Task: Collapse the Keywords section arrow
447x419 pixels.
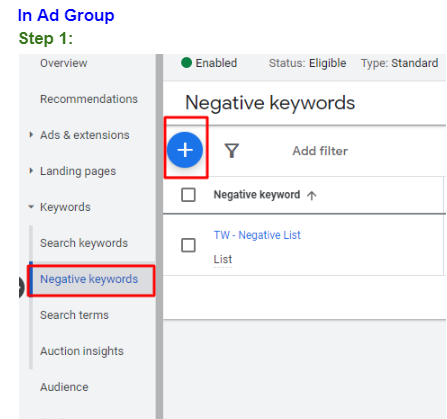Action: point(31,207)
